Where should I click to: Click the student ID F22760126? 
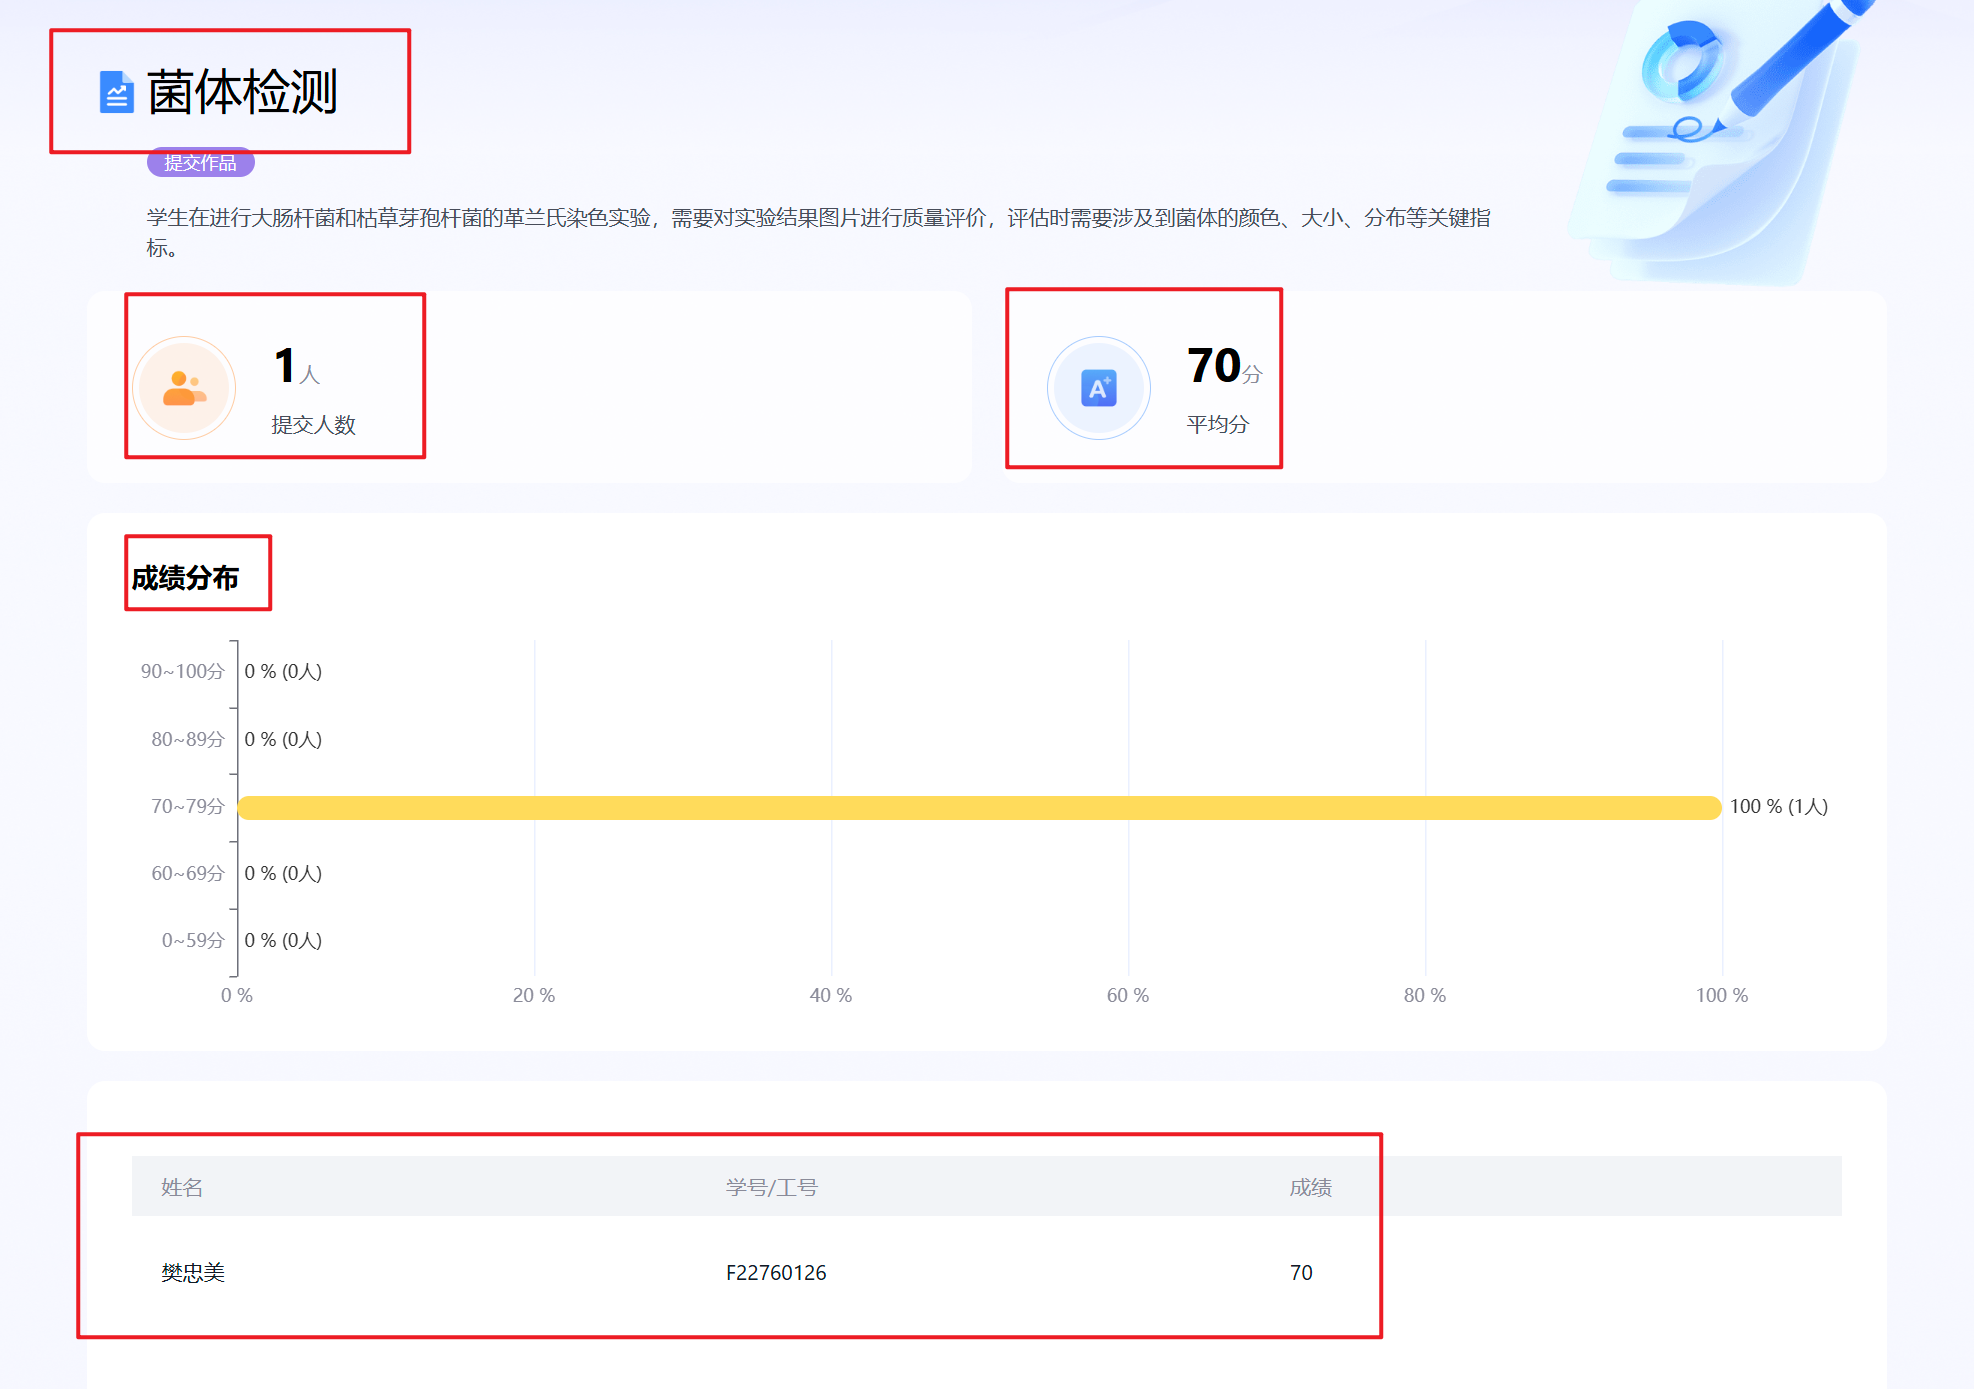(x=775, y=1272)
